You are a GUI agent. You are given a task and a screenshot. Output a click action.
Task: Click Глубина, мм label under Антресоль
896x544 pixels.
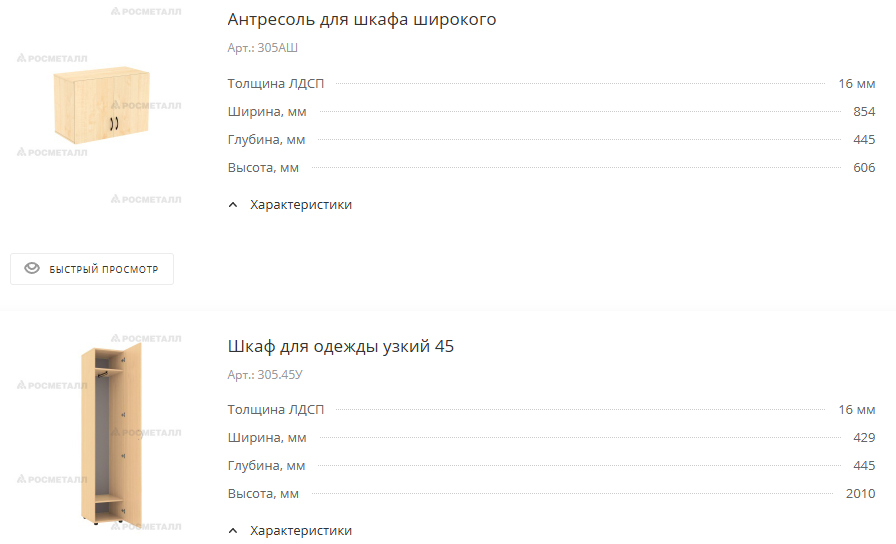pyautogui.click(x=266, y=139)
